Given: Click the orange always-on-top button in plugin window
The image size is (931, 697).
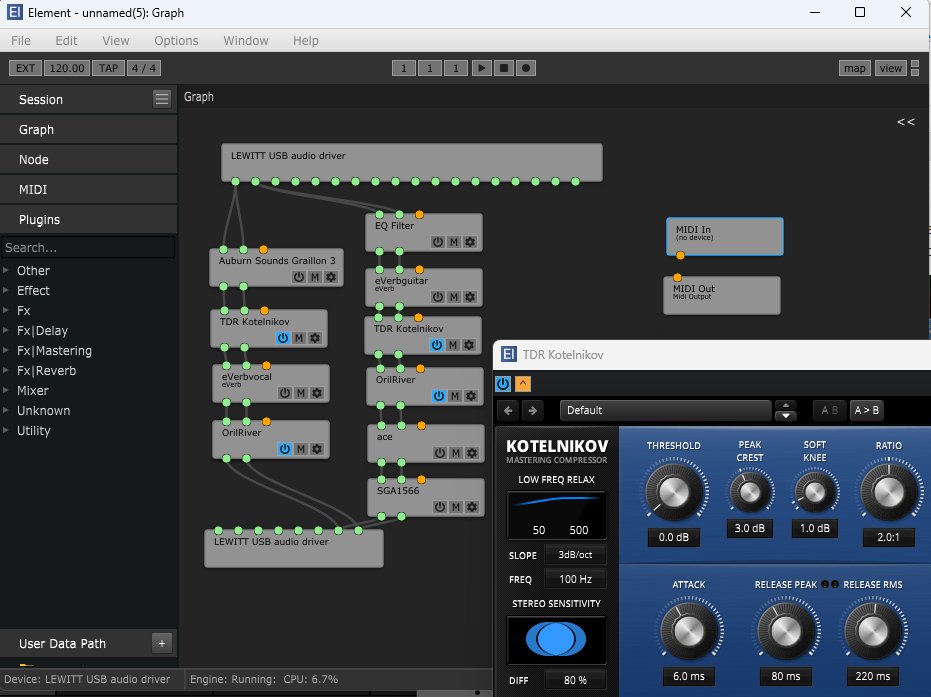Looking at the screenshot, I should point(522,384).
